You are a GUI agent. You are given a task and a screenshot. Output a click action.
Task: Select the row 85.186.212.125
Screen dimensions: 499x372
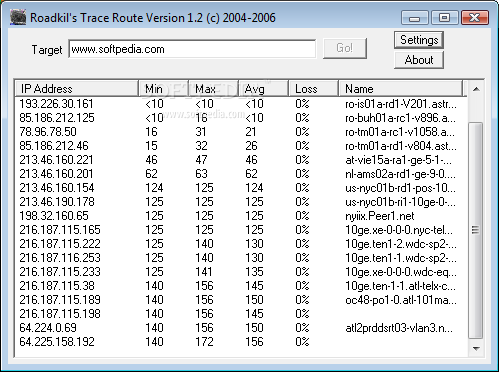point(241,118)
